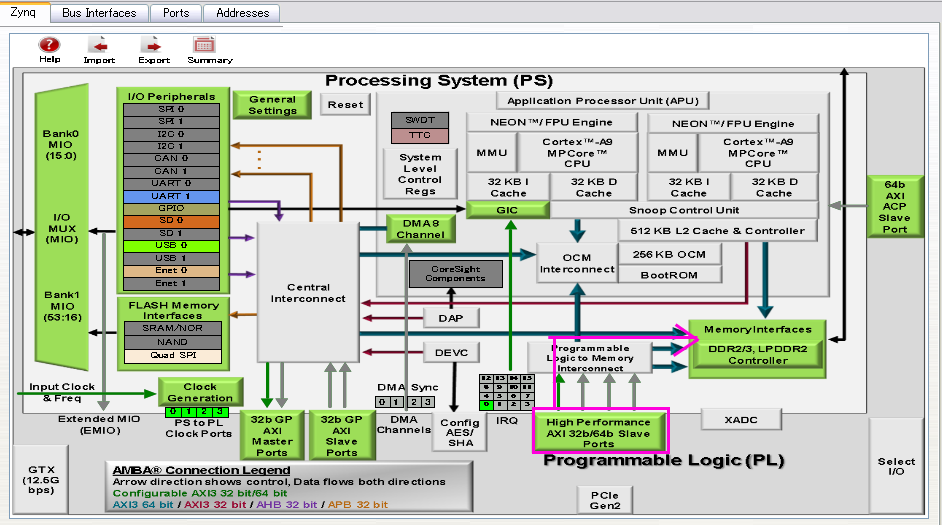Switch to the Bus Interfaces tab
The width and height of the screenshot is (942, 525).
coord(99,13)
